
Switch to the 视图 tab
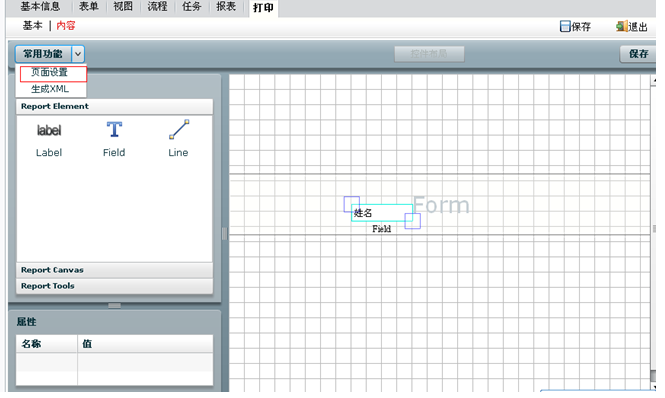coord(123,6)
